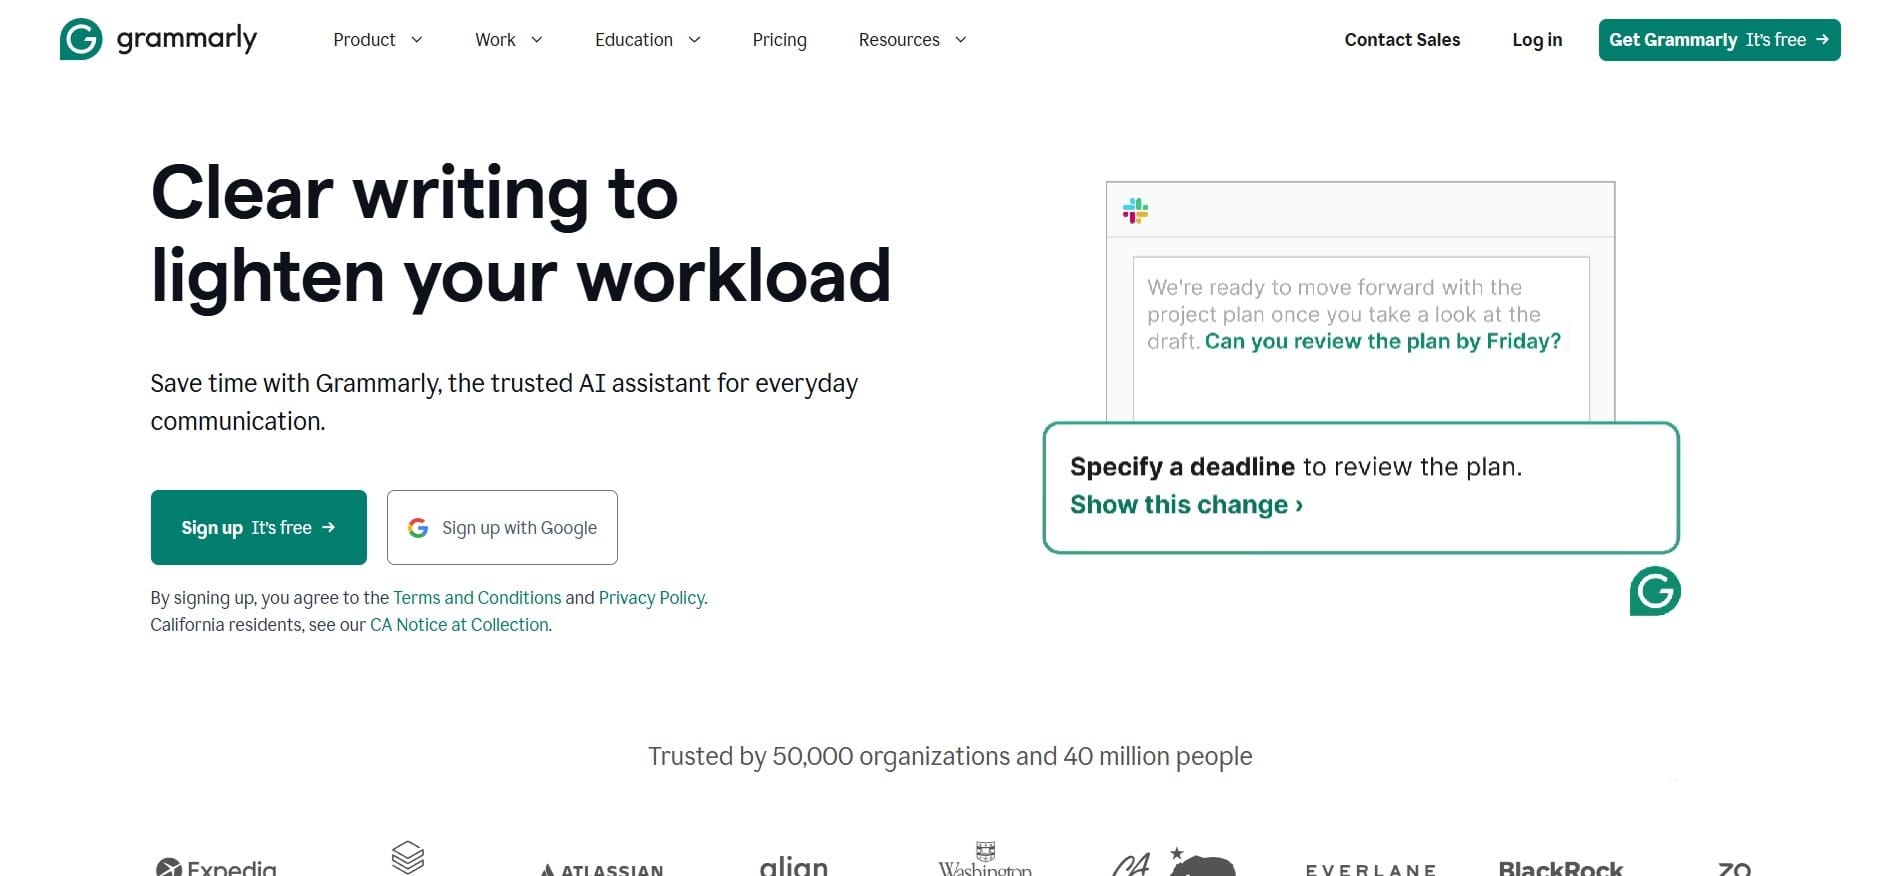
Task: Click the BlackRock logo
Action: pyautogui.click(x=1560, y=867)
